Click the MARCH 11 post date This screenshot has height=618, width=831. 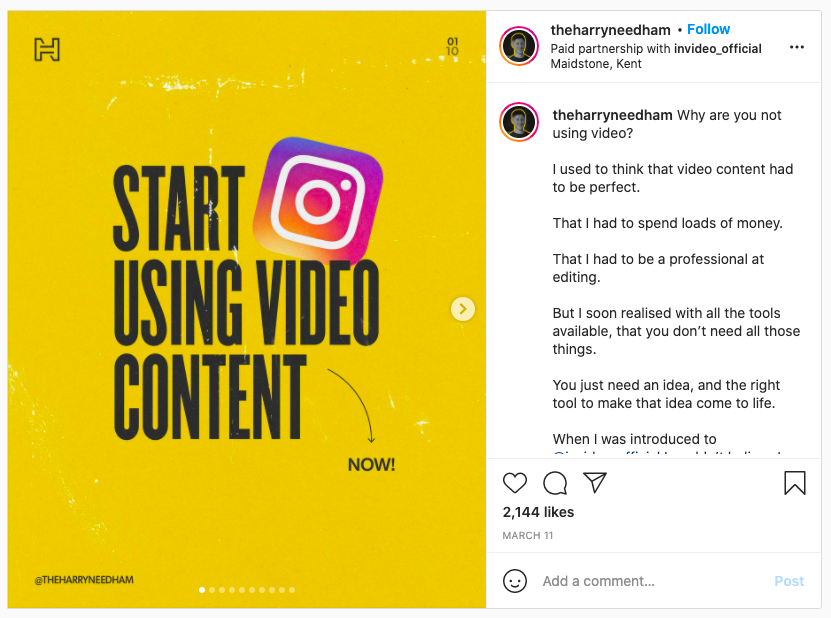click(527, 536)
